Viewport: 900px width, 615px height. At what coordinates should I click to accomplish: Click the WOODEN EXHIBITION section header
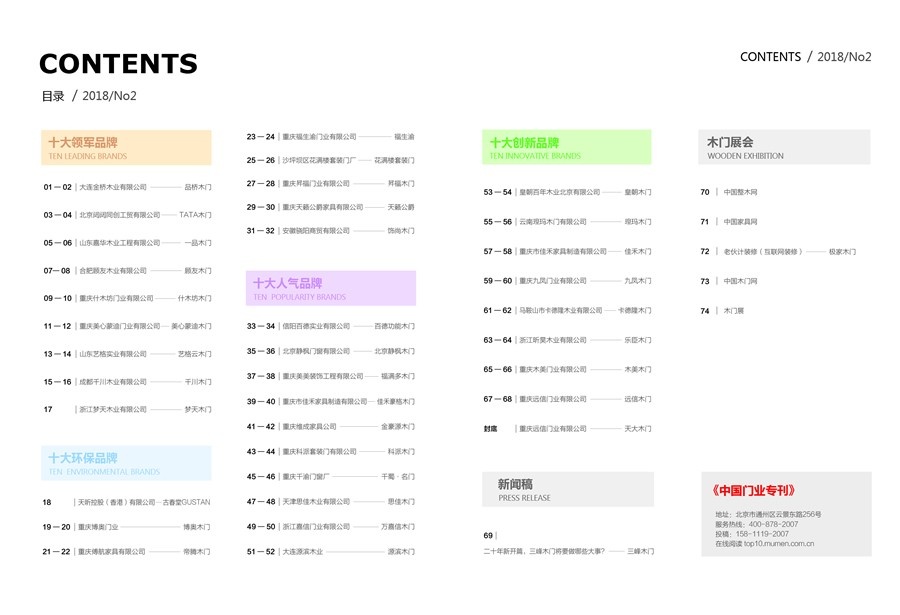[784, 147]
